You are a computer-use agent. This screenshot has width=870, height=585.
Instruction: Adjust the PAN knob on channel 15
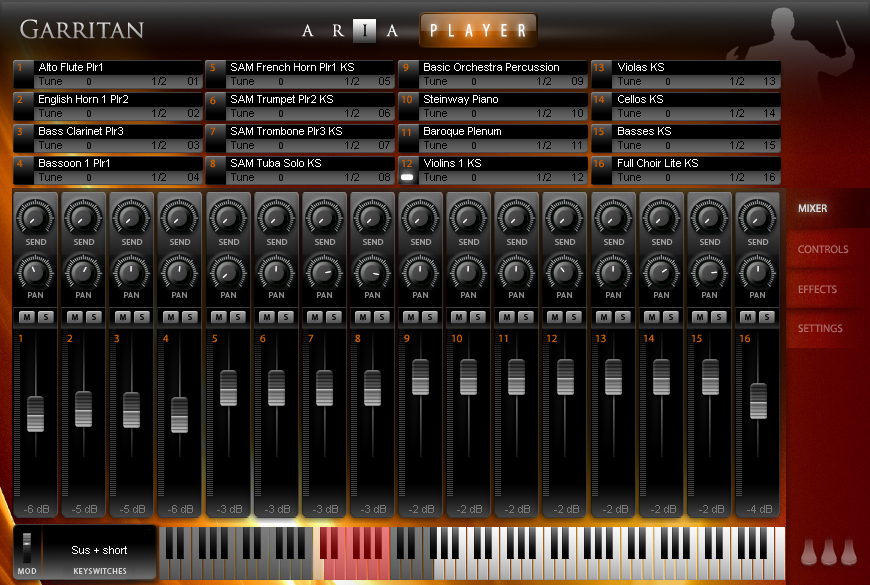click(x=709, y=271)
